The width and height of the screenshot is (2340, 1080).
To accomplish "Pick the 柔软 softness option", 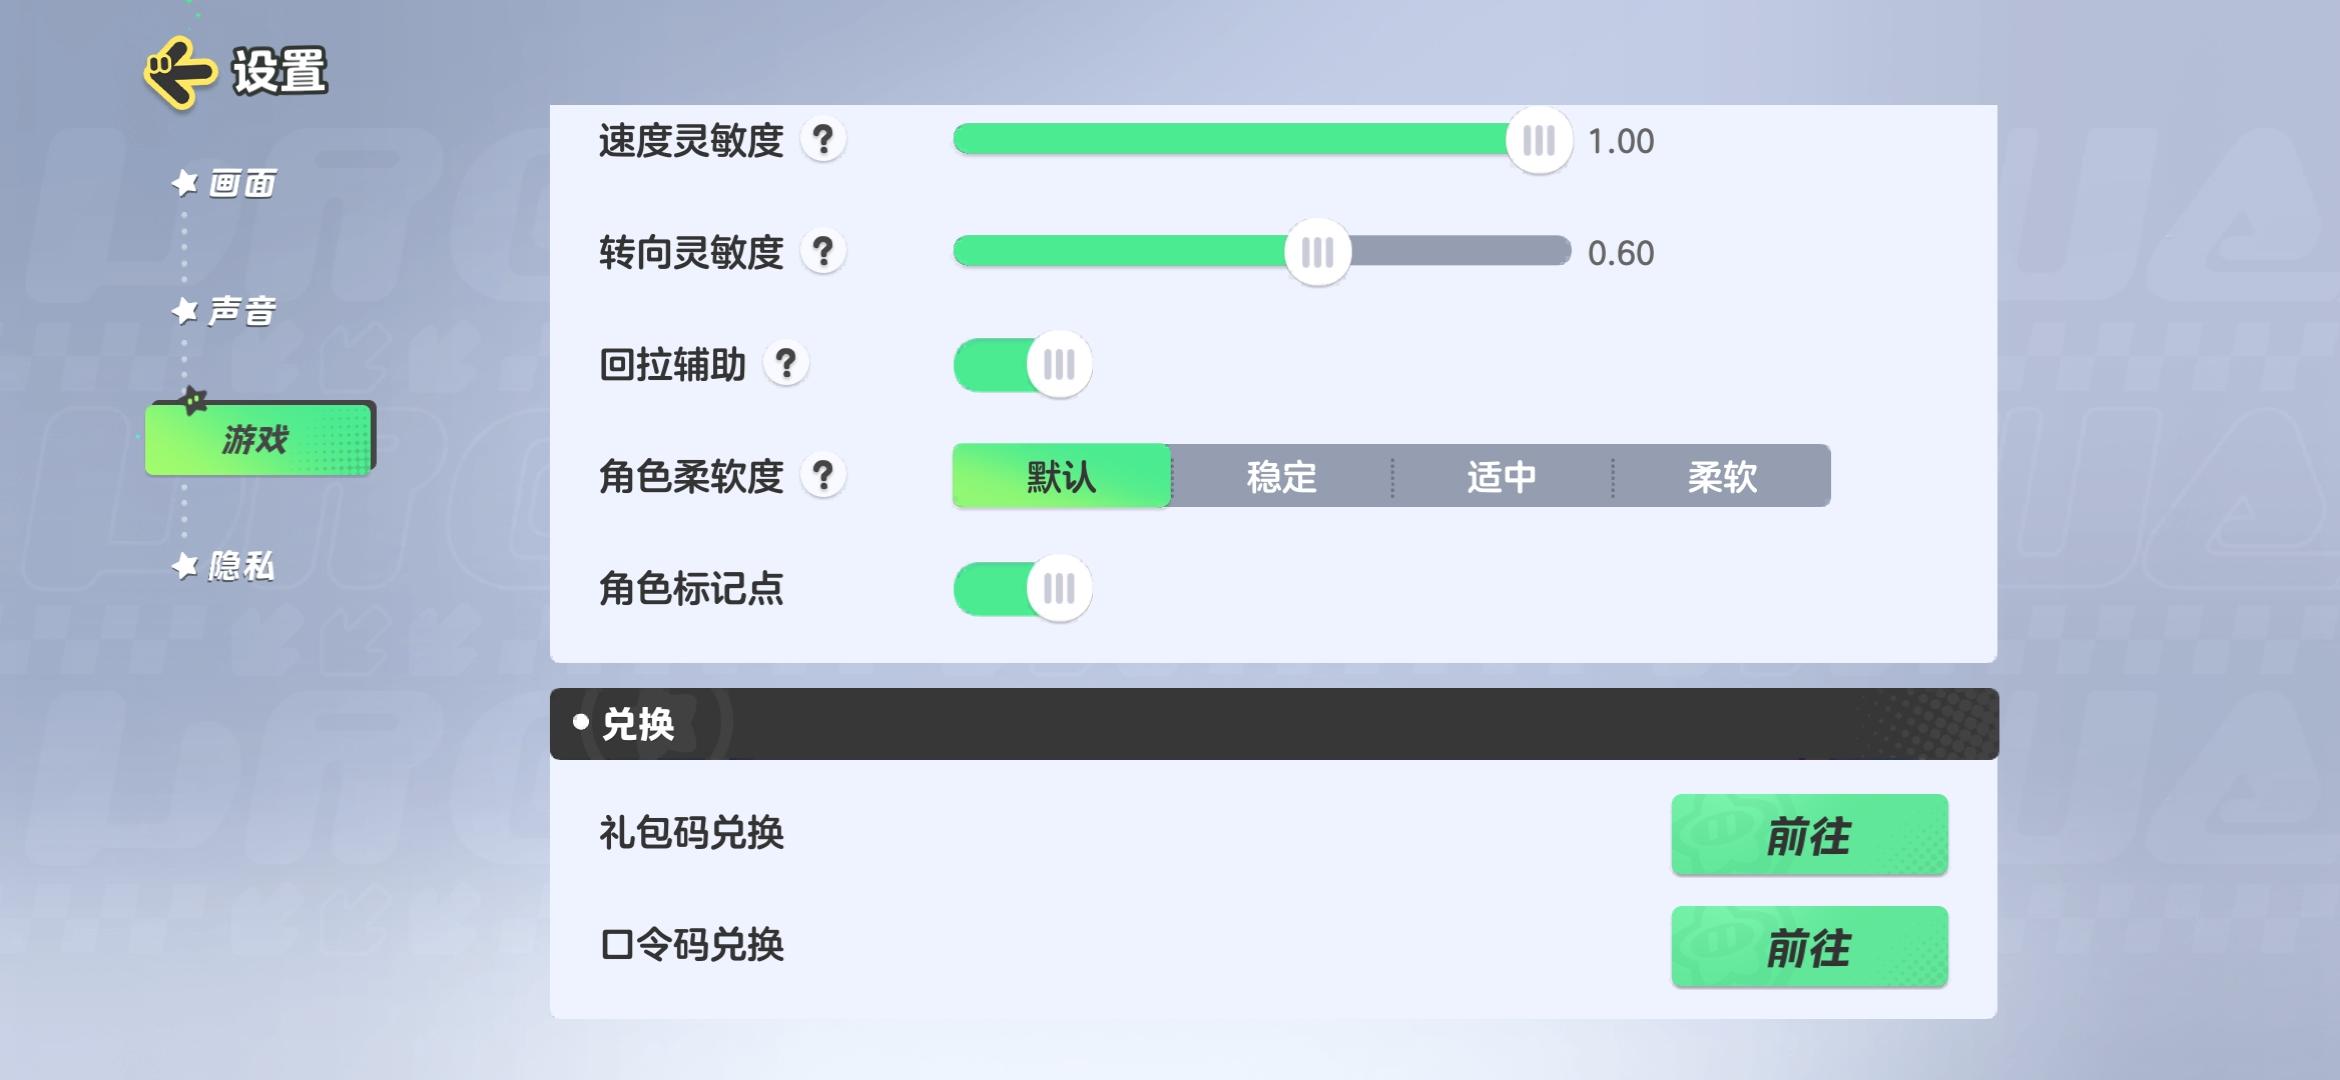I will [1722, 476].
